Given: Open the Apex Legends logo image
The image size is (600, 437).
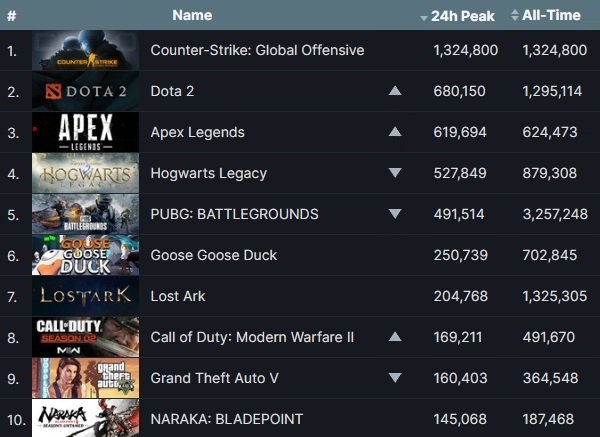Looking at the screenshot, I should (86, 132).
